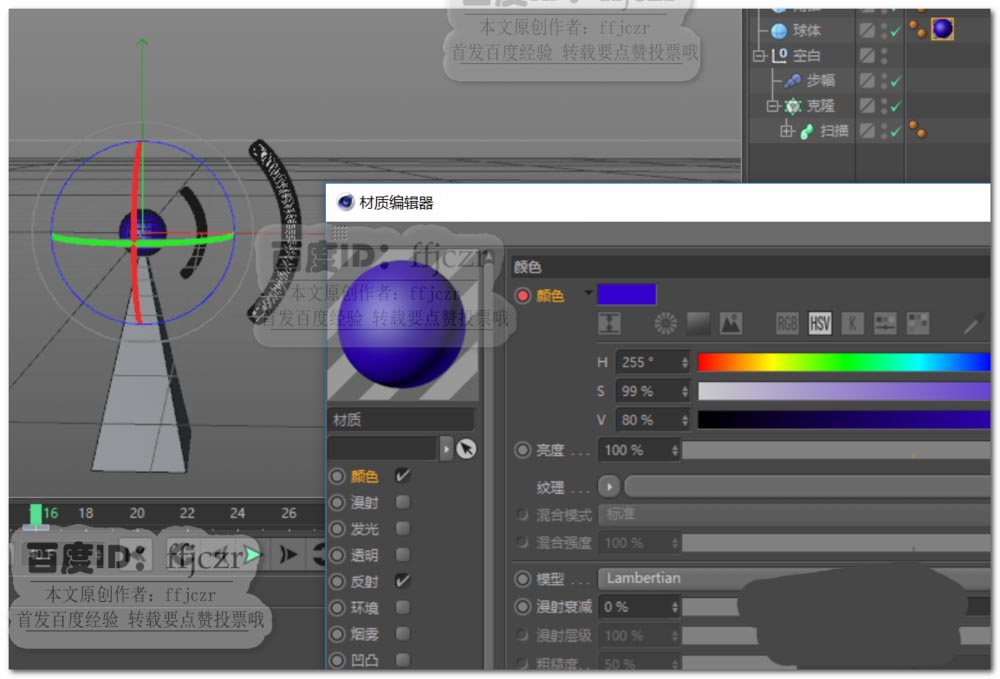The height and width of the screenshot is (679, 1000).
Task: Click the next frame playback button
Action: pyautogui.click(x=288, y=555)
